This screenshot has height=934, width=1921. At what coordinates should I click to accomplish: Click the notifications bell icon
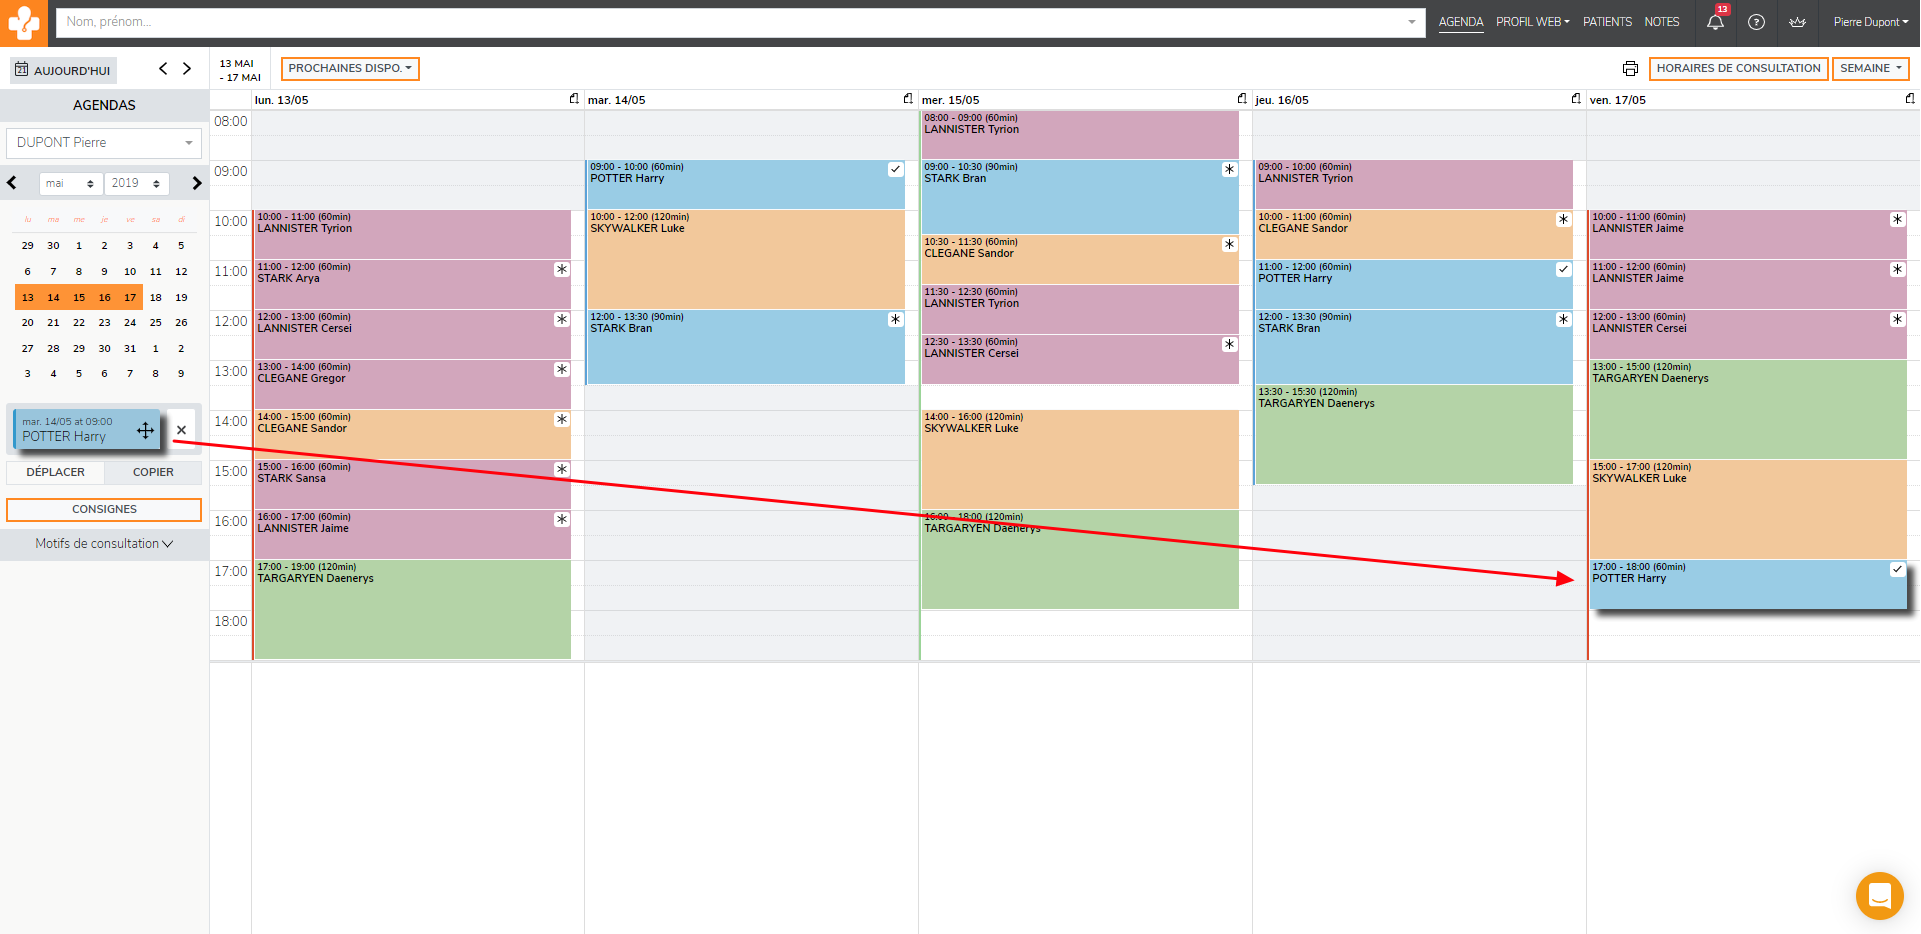[x=1715, y=22]
